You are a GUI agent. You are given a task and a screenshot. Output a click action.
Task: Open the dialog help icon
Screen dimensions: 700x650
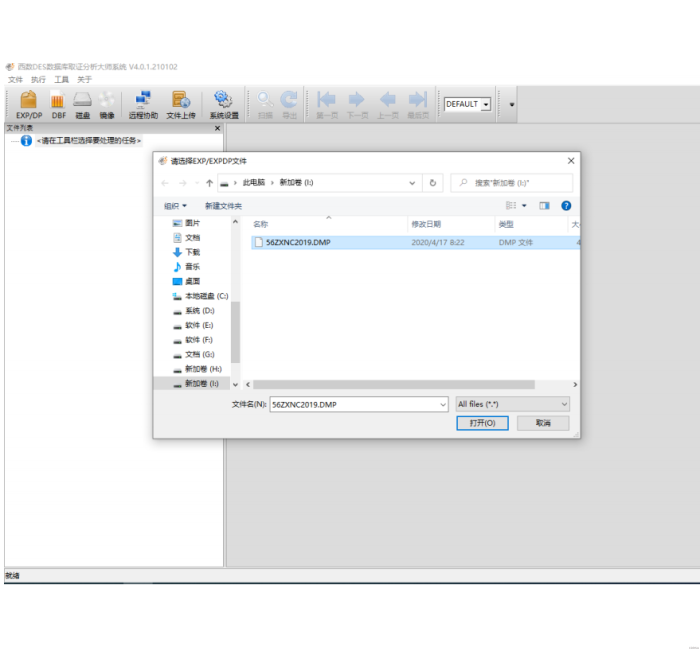pos(566,205)
